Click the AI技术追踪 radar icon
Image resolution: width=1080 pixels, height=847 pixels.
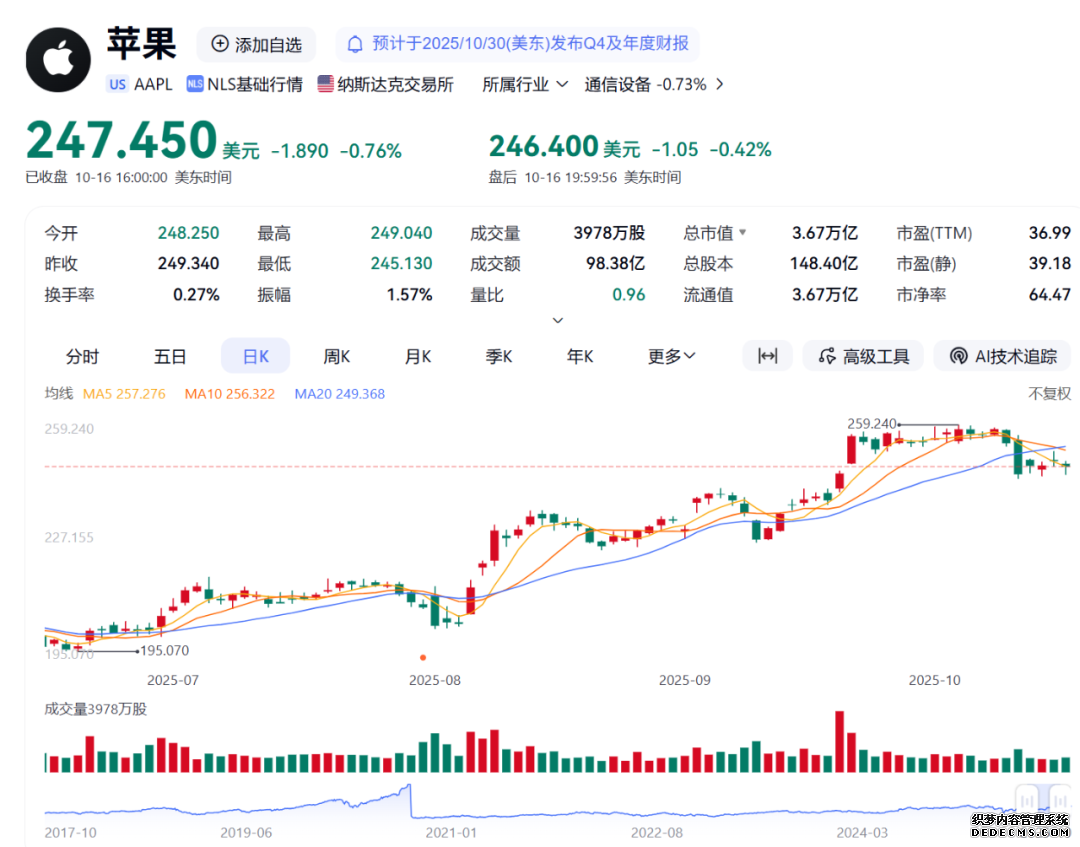[958, 356]
